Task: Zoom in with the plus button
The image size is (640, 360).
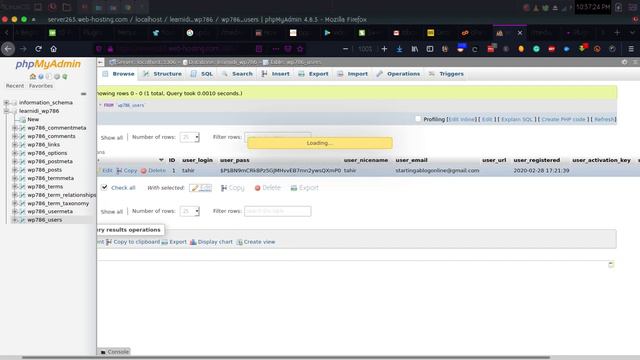Action: [x=384, y=49]
